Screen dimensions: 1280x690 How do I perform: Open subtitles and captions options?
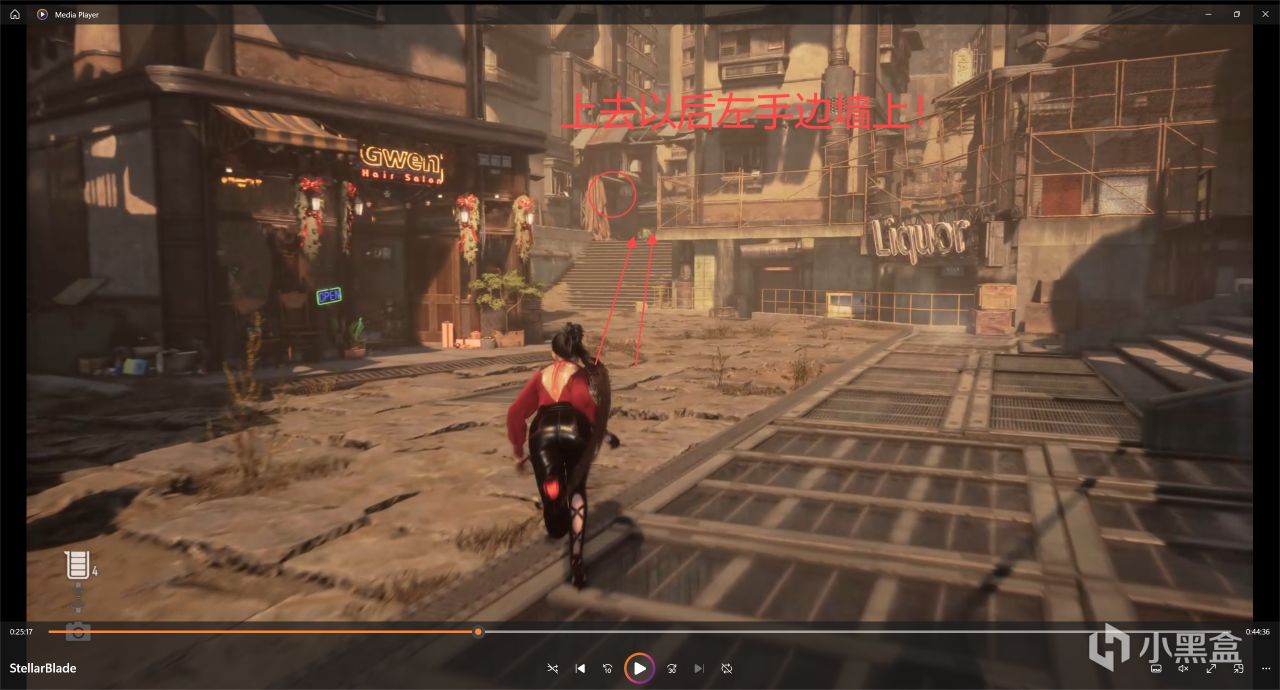[1156, 668]
